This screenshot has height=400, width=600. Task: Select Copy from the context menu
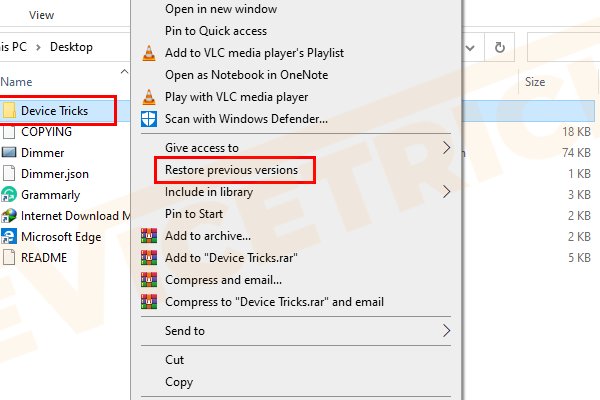[x=179, y=381]
